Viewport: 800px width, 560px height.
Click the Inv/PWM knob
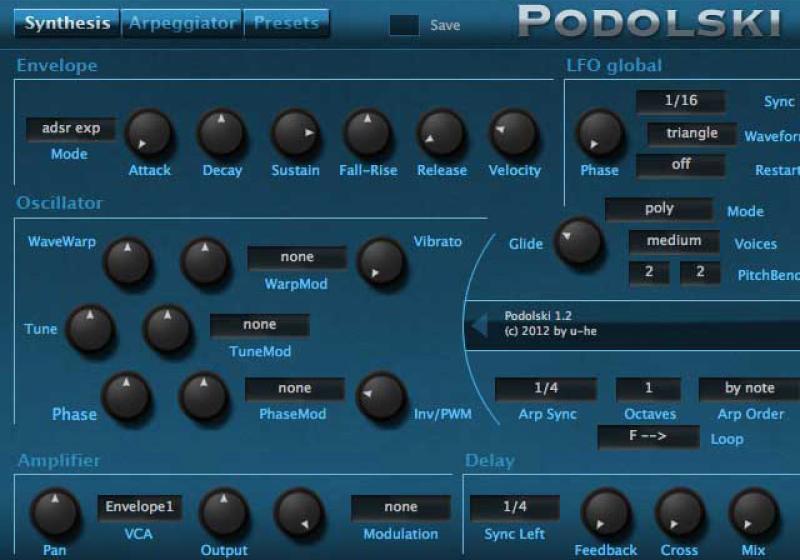tap(381, 396)
